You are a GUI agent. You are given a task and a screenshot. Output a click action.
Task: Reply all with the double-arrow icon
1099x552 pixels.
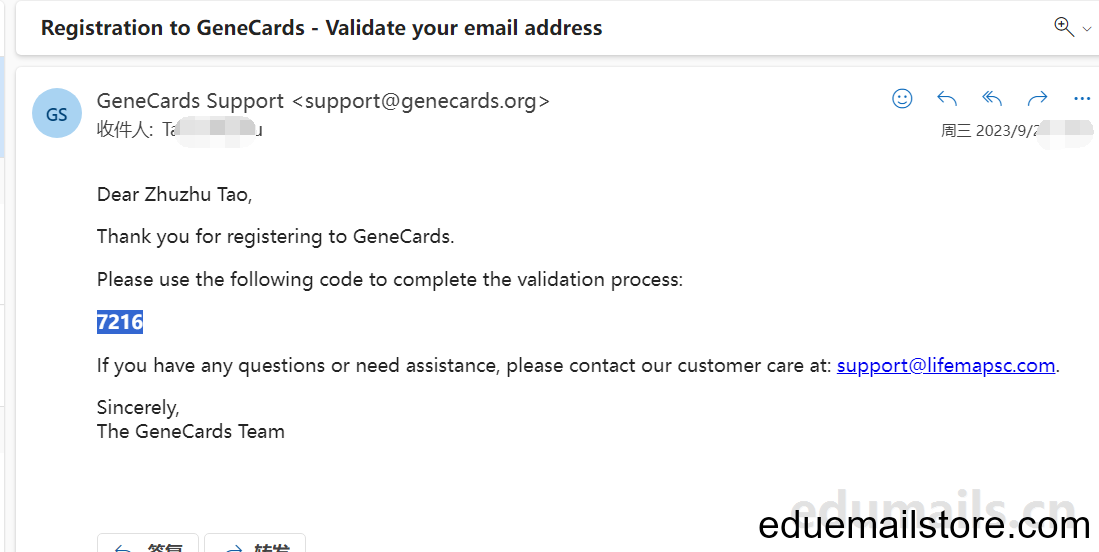pyautogui.click(x=992, y=99)
